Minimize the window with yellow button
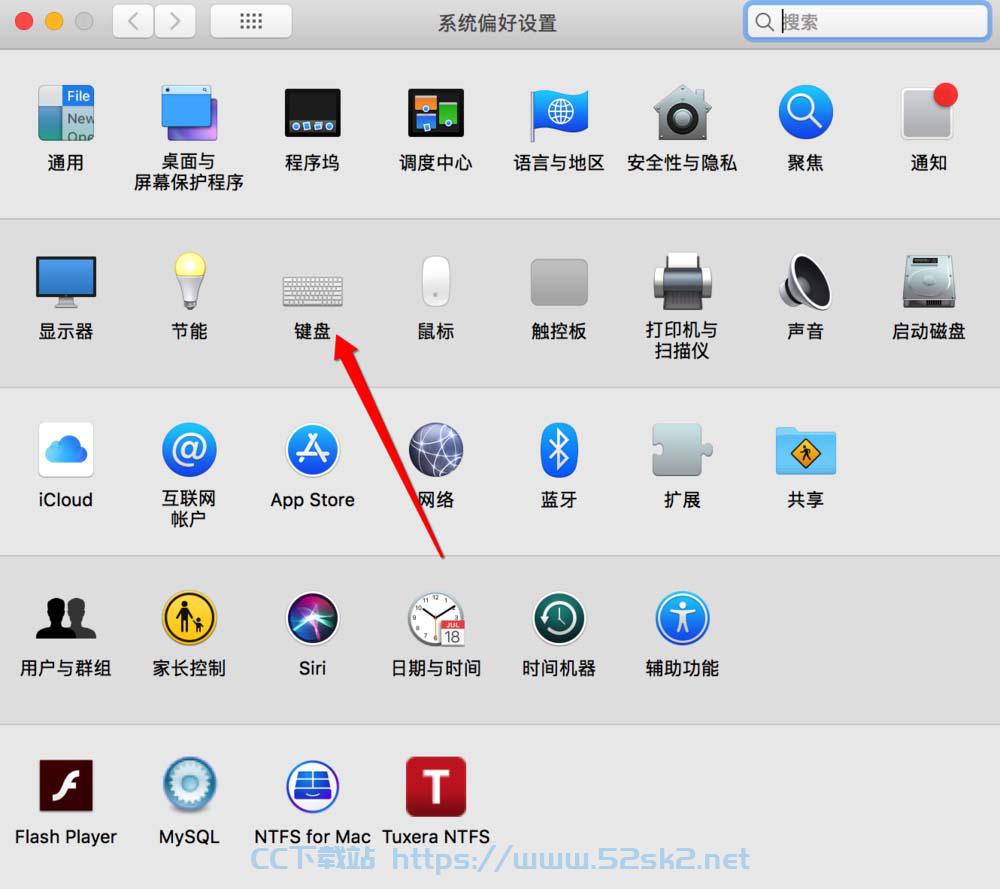The image size is (1000, 889). 54,22
